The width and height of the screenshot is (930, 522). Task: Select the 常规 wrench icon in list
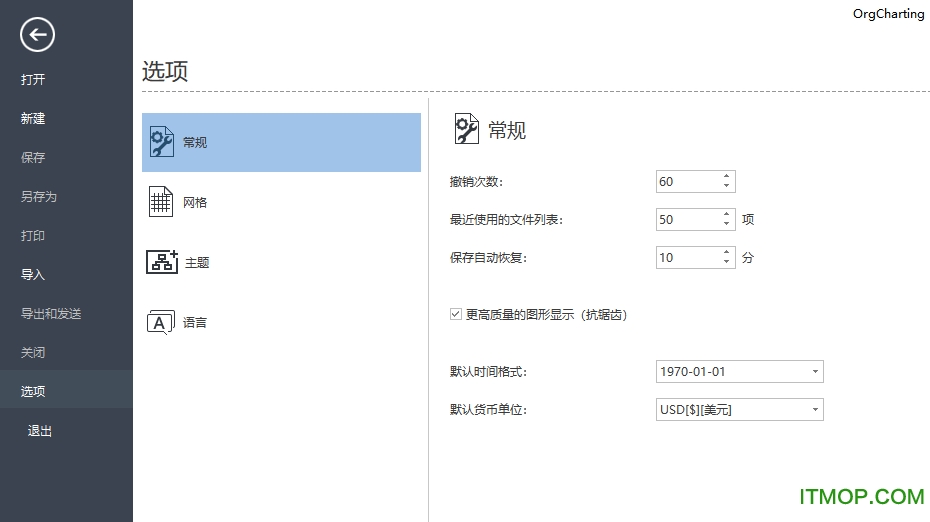[161, 142]
